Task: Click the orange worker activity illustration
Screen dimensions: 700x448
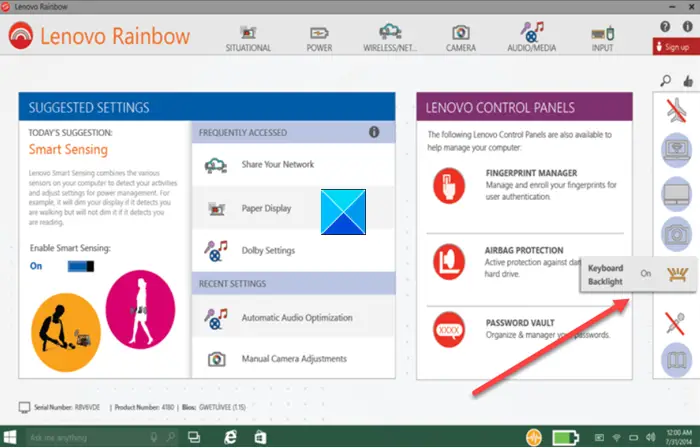Action: click(x=66, y=332)
